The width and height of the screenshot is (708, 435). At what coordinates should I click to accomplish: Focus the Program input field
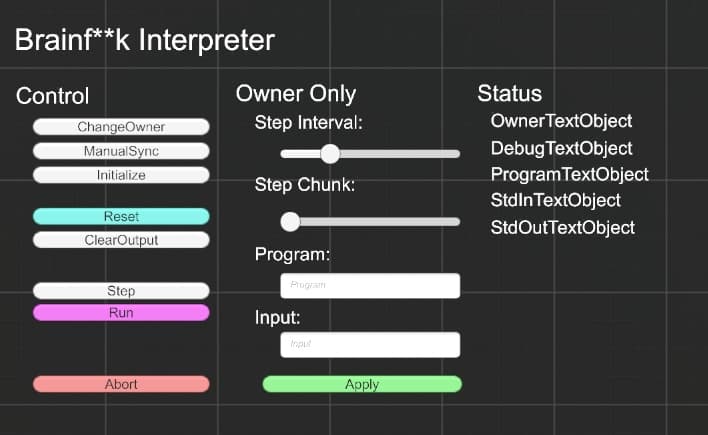[x=370, y=286]
